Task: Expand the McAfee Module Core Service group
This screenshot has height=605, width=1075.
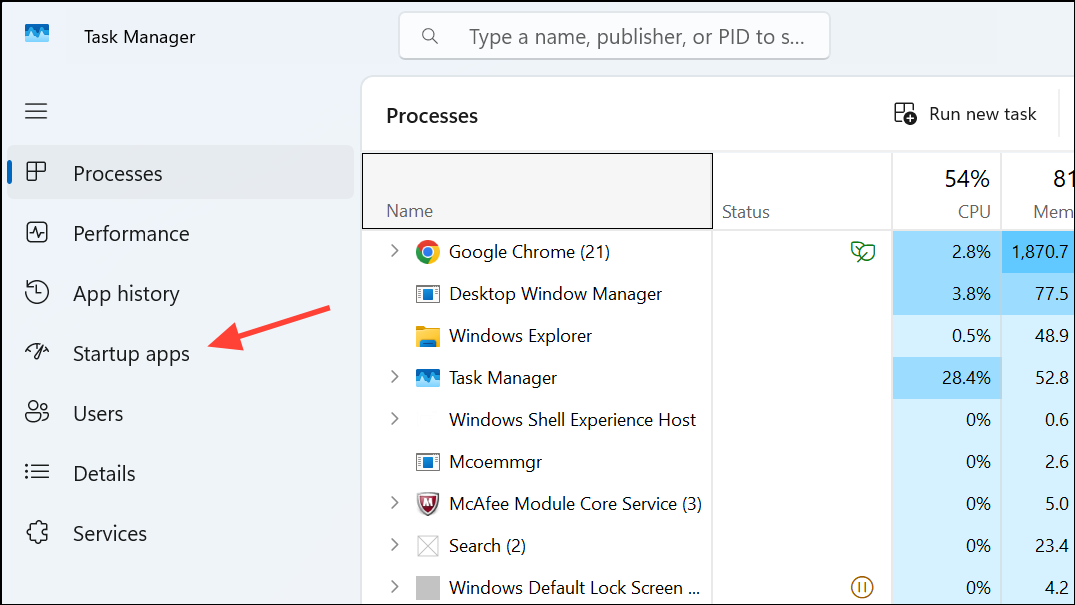Action: point(394,503)
